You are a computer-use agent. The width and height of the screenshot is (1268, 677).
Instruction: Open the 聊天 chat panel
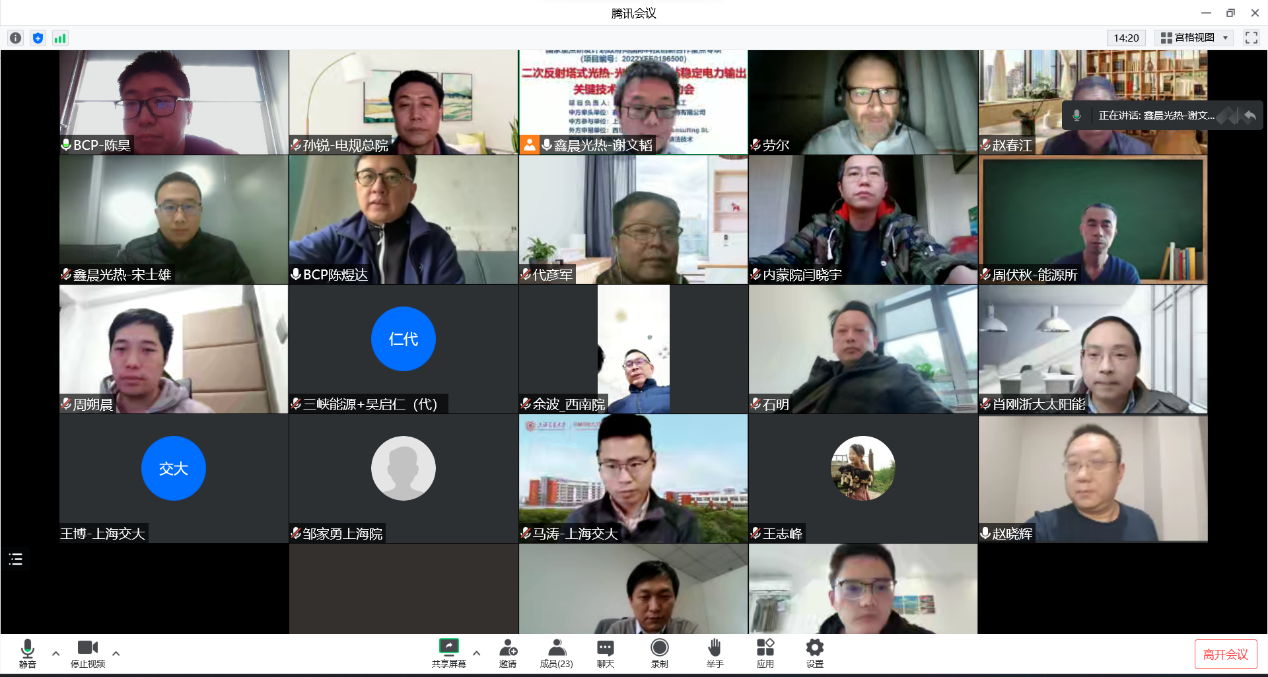tap(605, 654)
